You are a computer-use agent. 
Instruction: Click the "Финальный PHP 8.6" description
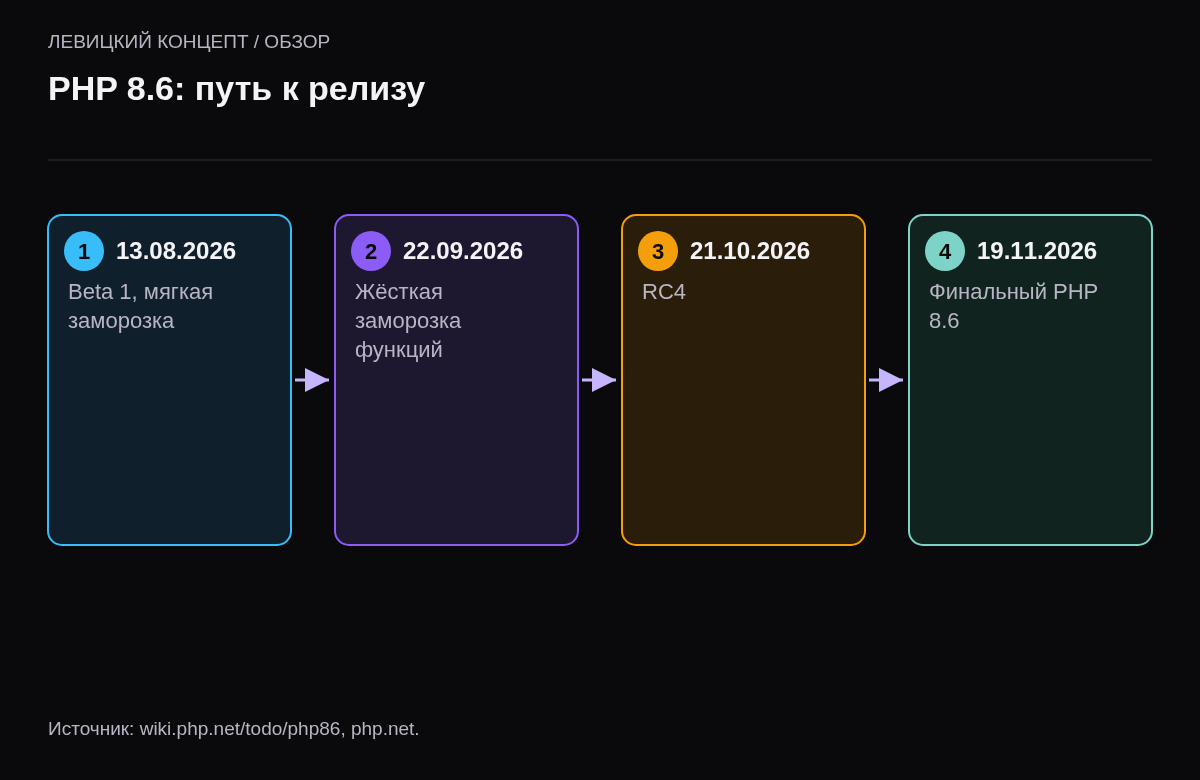coord(1013,306)
